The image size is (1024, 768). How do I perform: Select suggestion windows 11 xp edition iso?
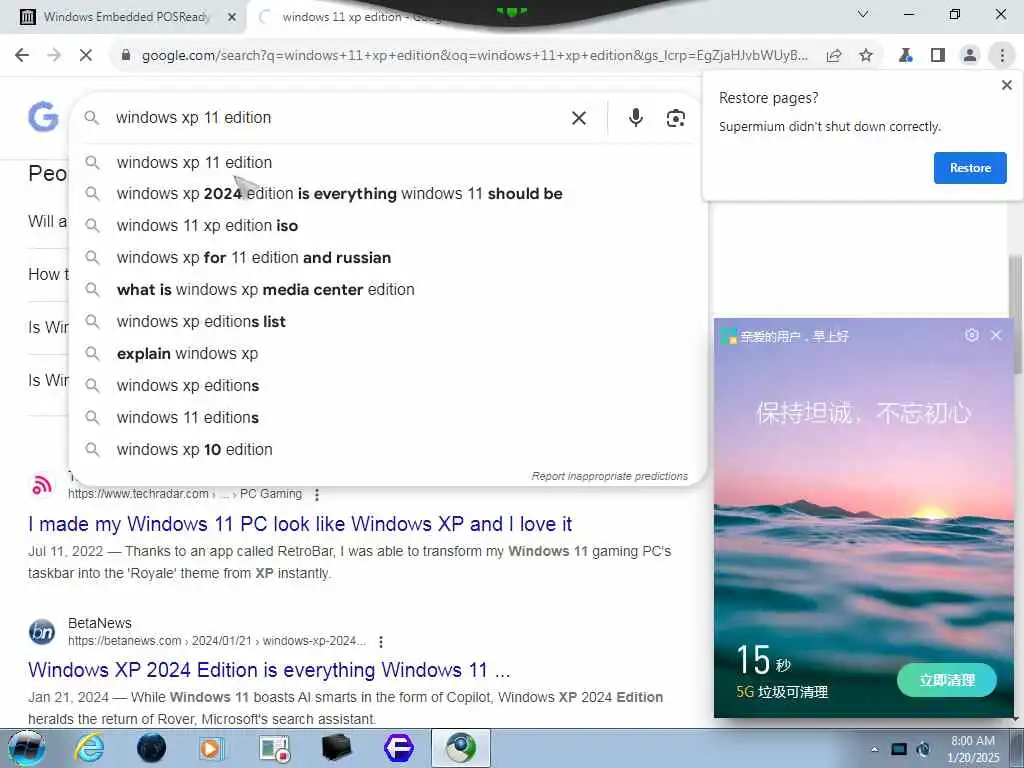[x=388, y=226]
